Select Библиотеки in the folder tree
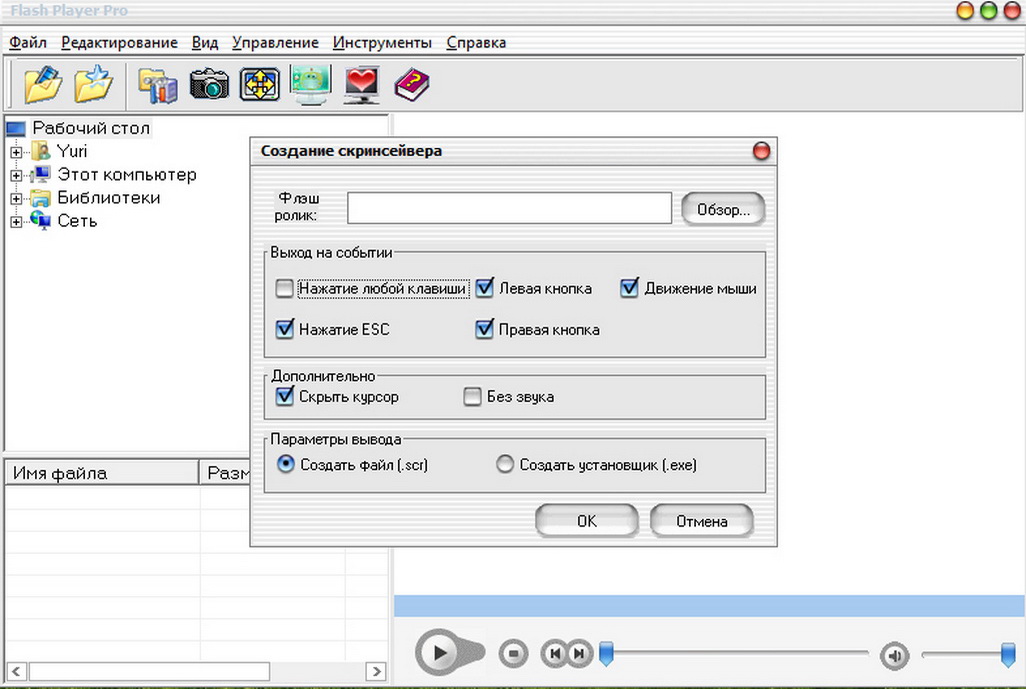The height and width of the screenshot is (689, 1026). 109,198
